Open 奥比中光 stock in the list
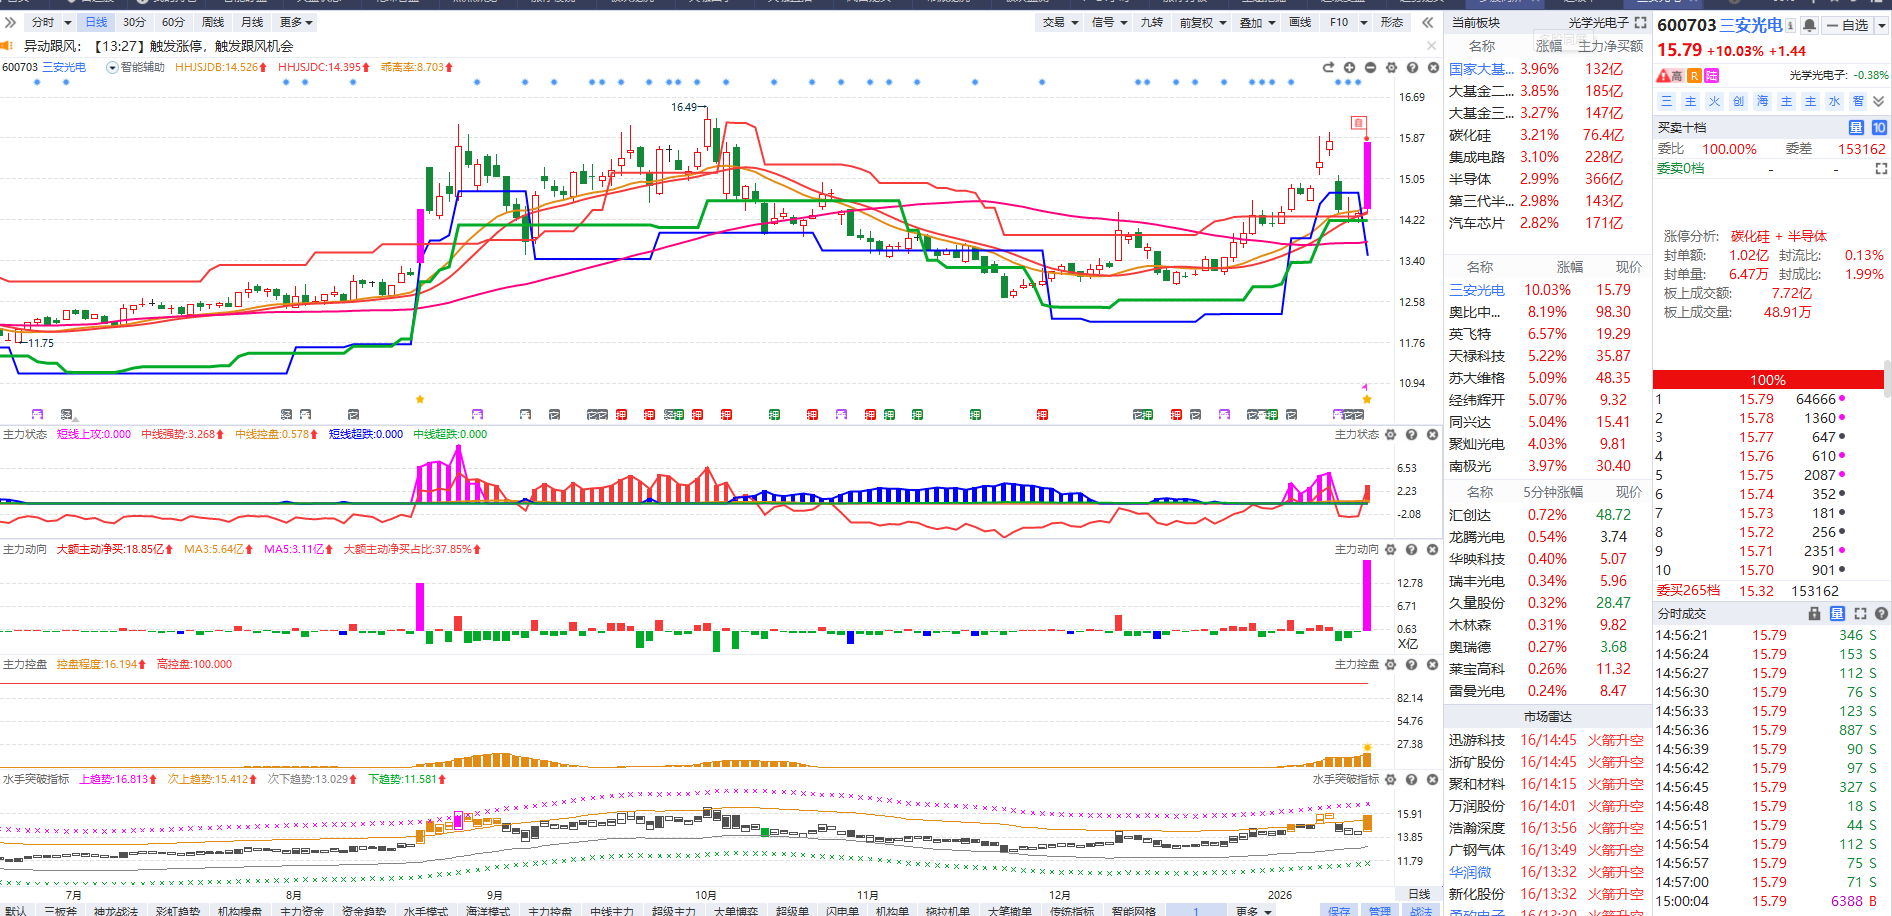 pos(1475,312)
